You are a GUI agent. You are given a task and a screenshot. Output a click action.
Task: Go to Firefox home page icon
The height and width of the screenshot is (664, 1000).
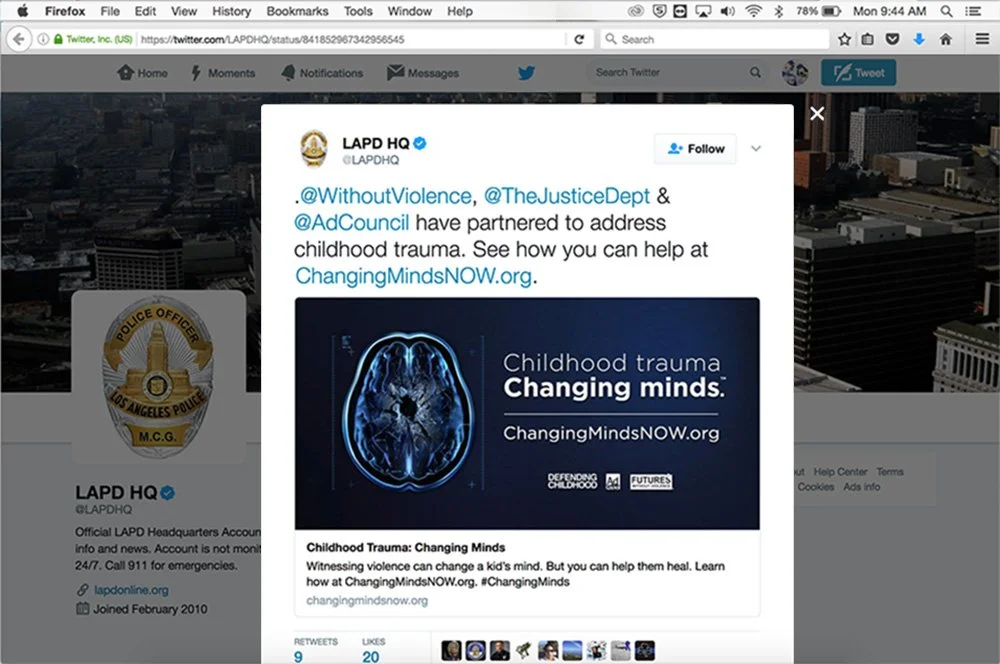(x=946, y=40)
